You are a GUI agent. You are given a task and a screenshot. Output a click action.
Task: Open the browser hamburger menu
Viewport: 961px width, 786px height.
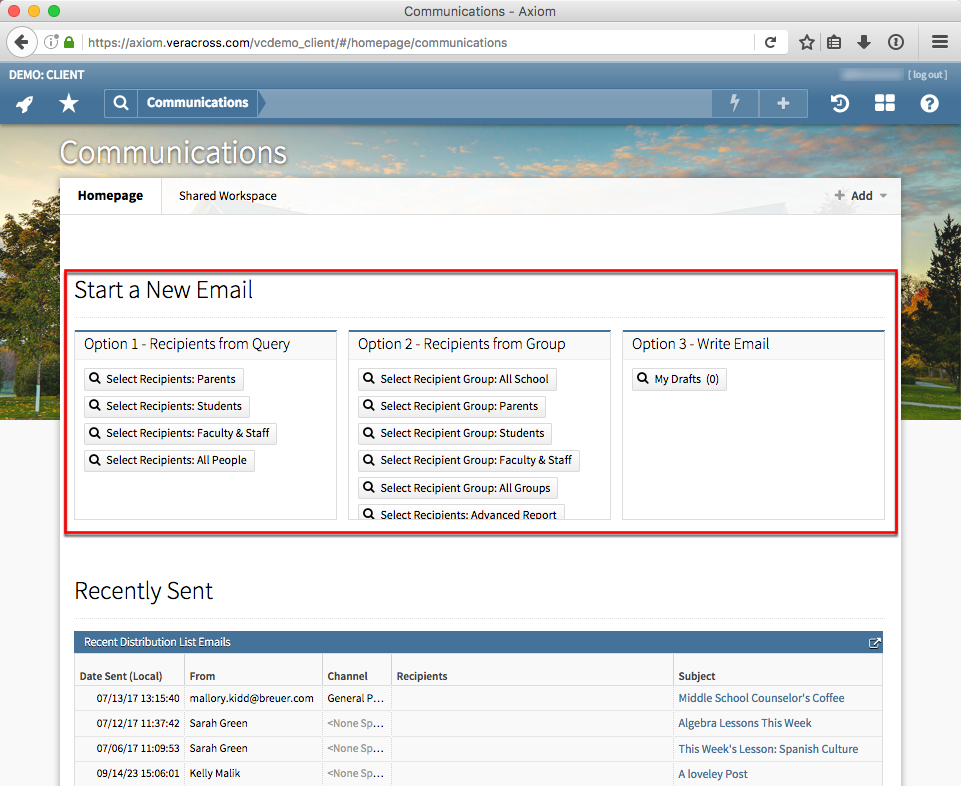(938, 42)
